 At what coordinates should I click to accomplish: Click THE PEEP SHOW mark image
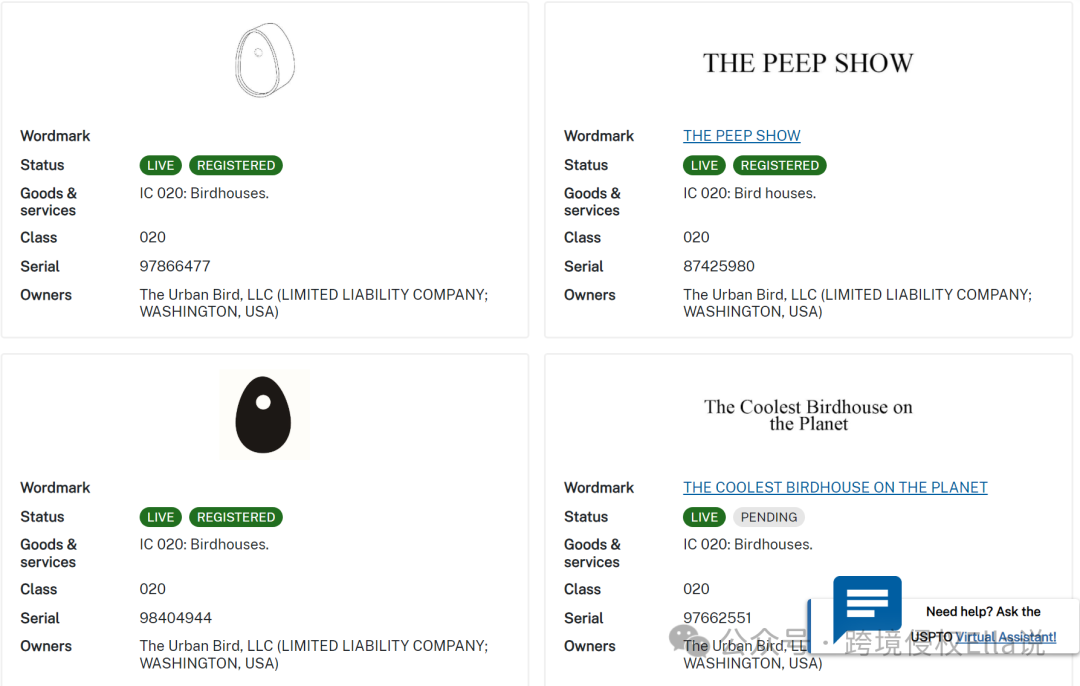(808, 64)
